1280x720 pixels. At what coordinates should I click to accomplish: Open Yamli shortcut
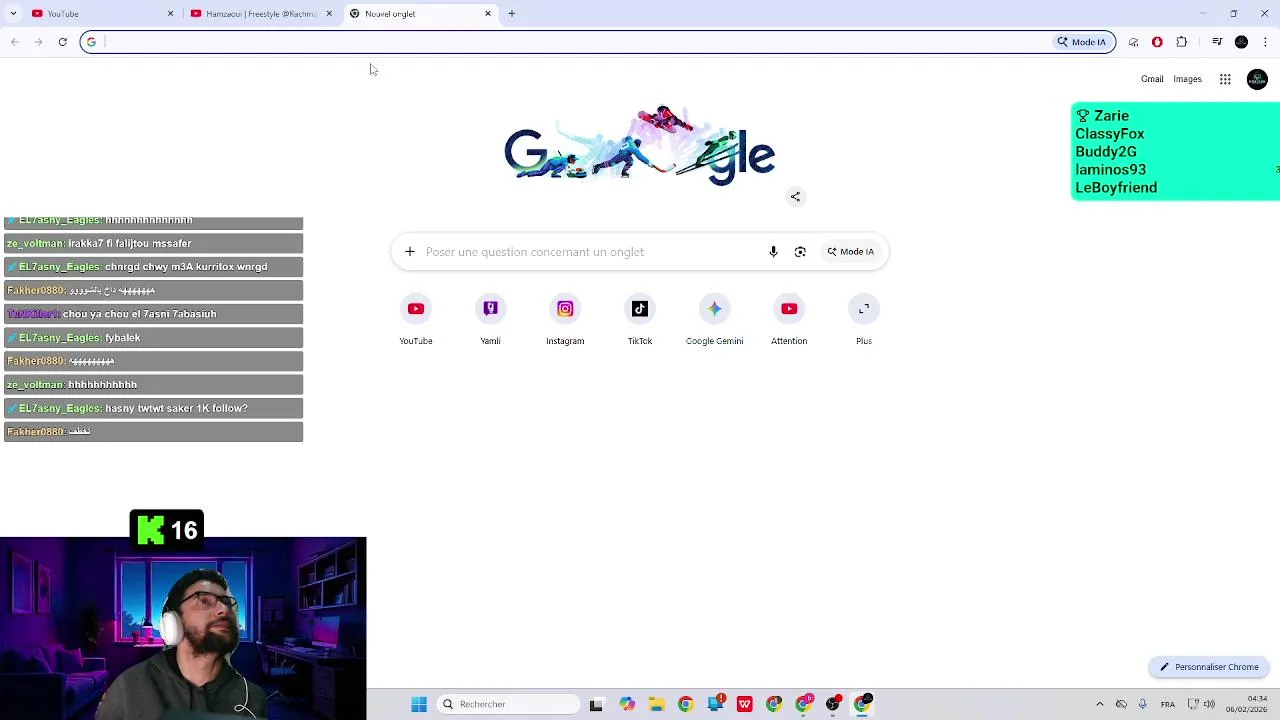pos(490,320)
